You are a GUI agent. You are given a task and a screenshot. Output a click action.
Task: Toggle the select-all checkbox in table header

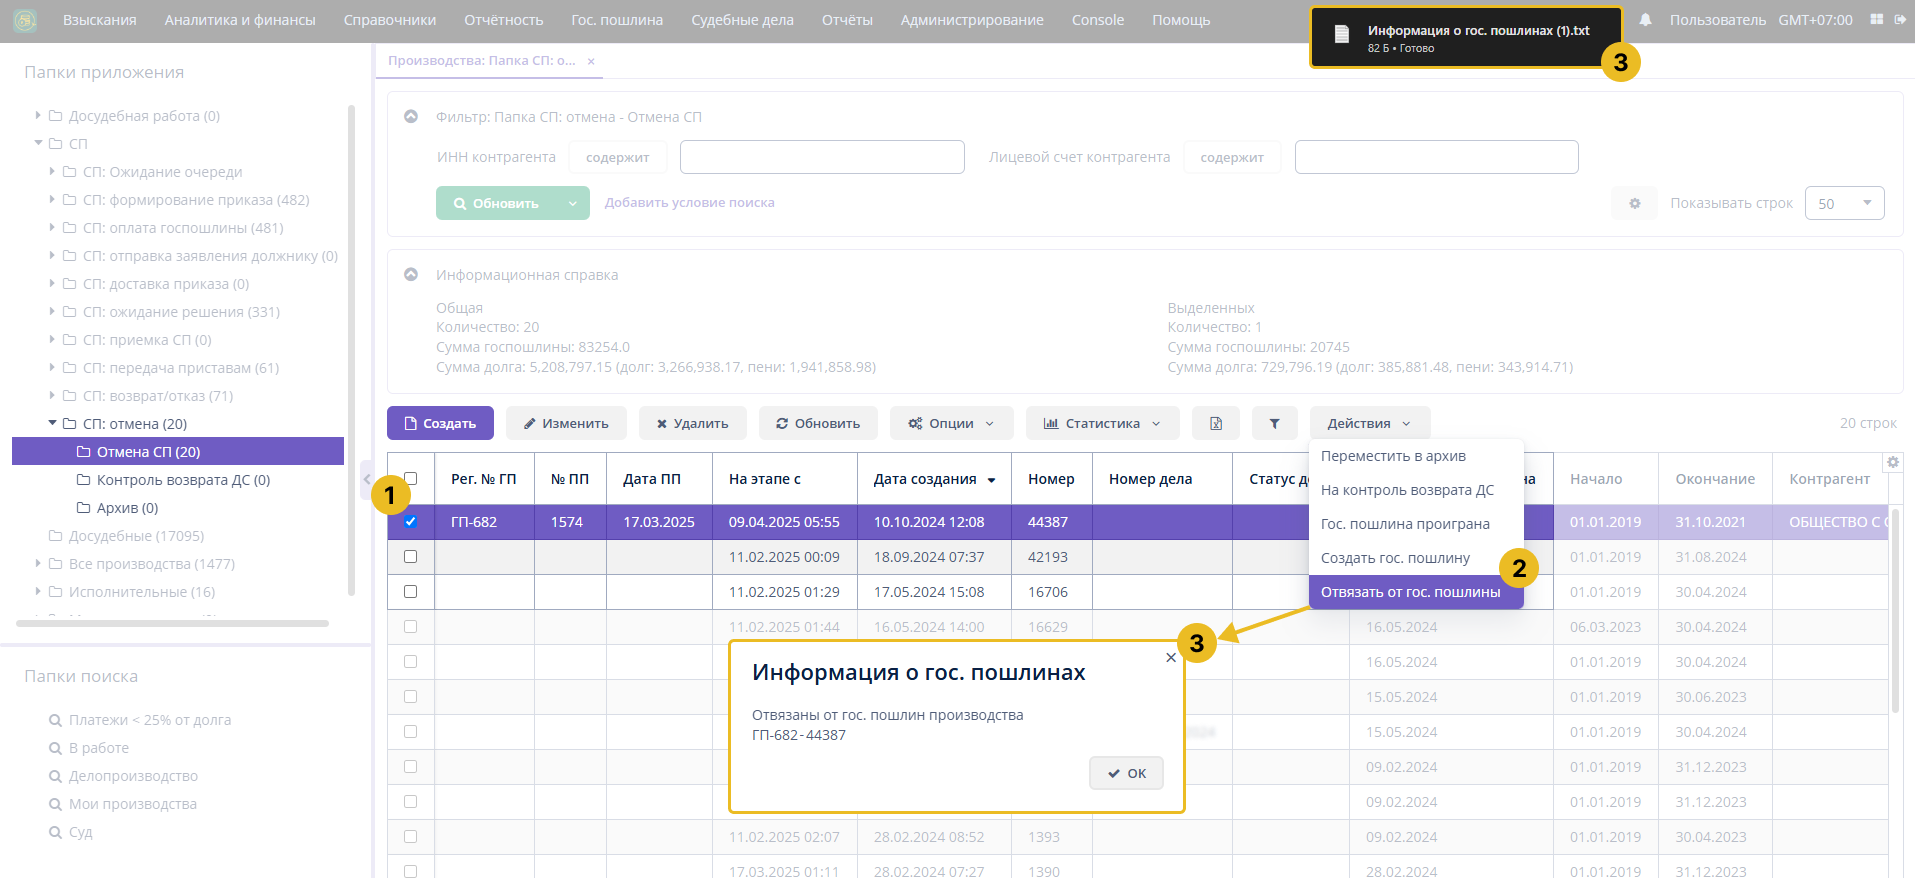(410, 479)
